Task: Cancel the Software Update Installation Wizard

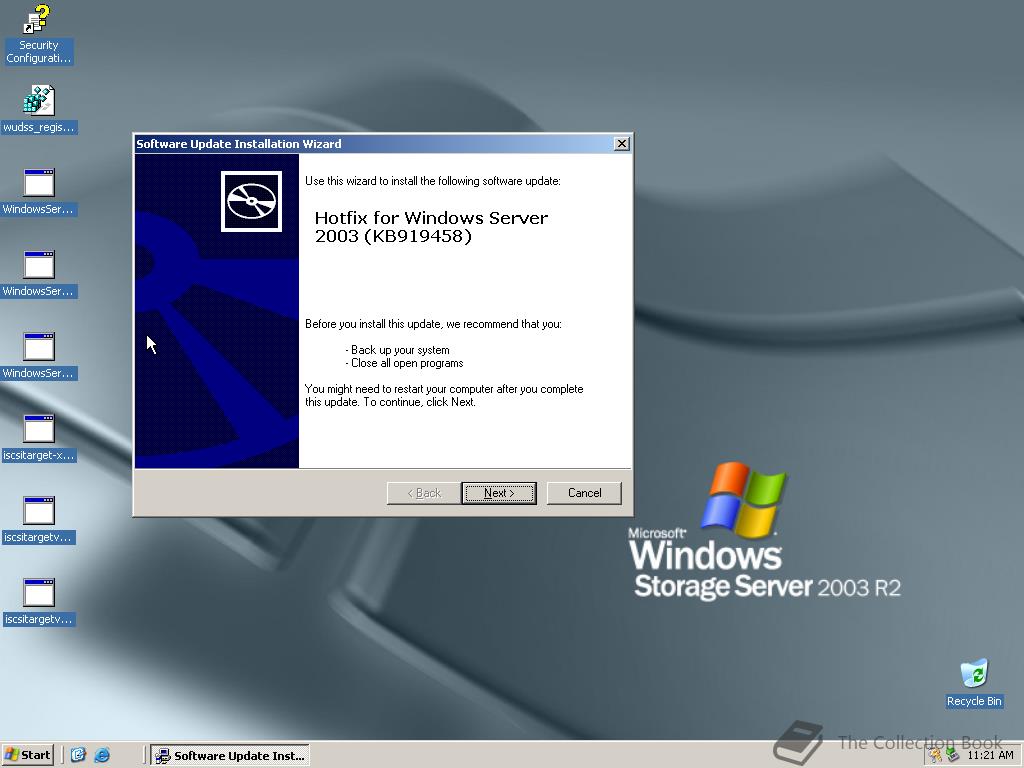Action: [584, 493]
